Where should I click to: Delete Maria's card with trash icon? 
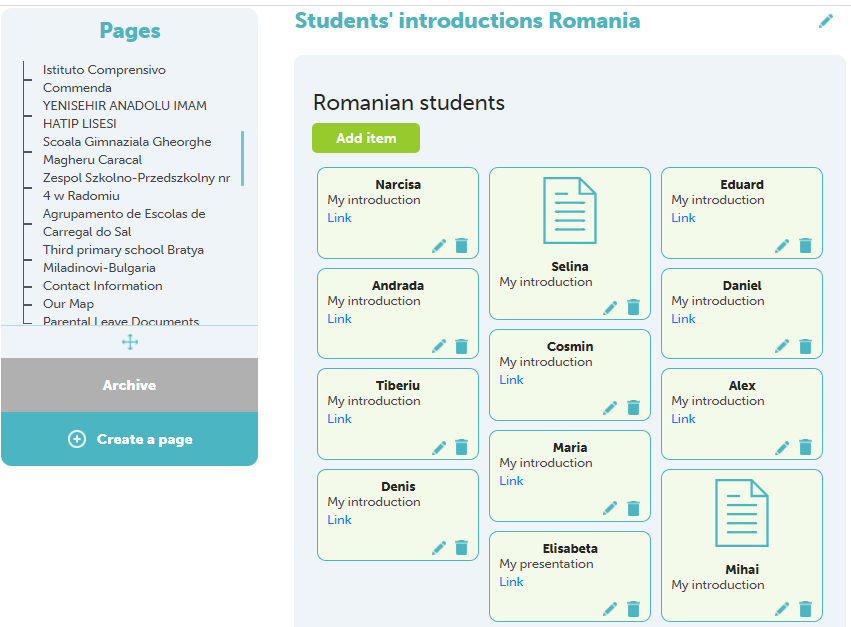(x=633, y=509)
